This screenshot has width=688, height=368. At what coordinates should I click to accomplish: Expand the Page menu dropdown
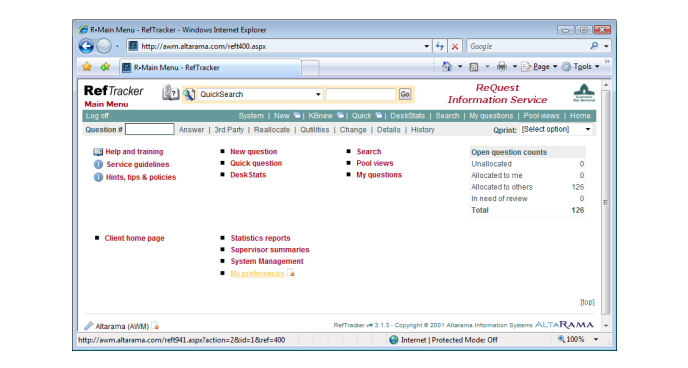point(555,67)
